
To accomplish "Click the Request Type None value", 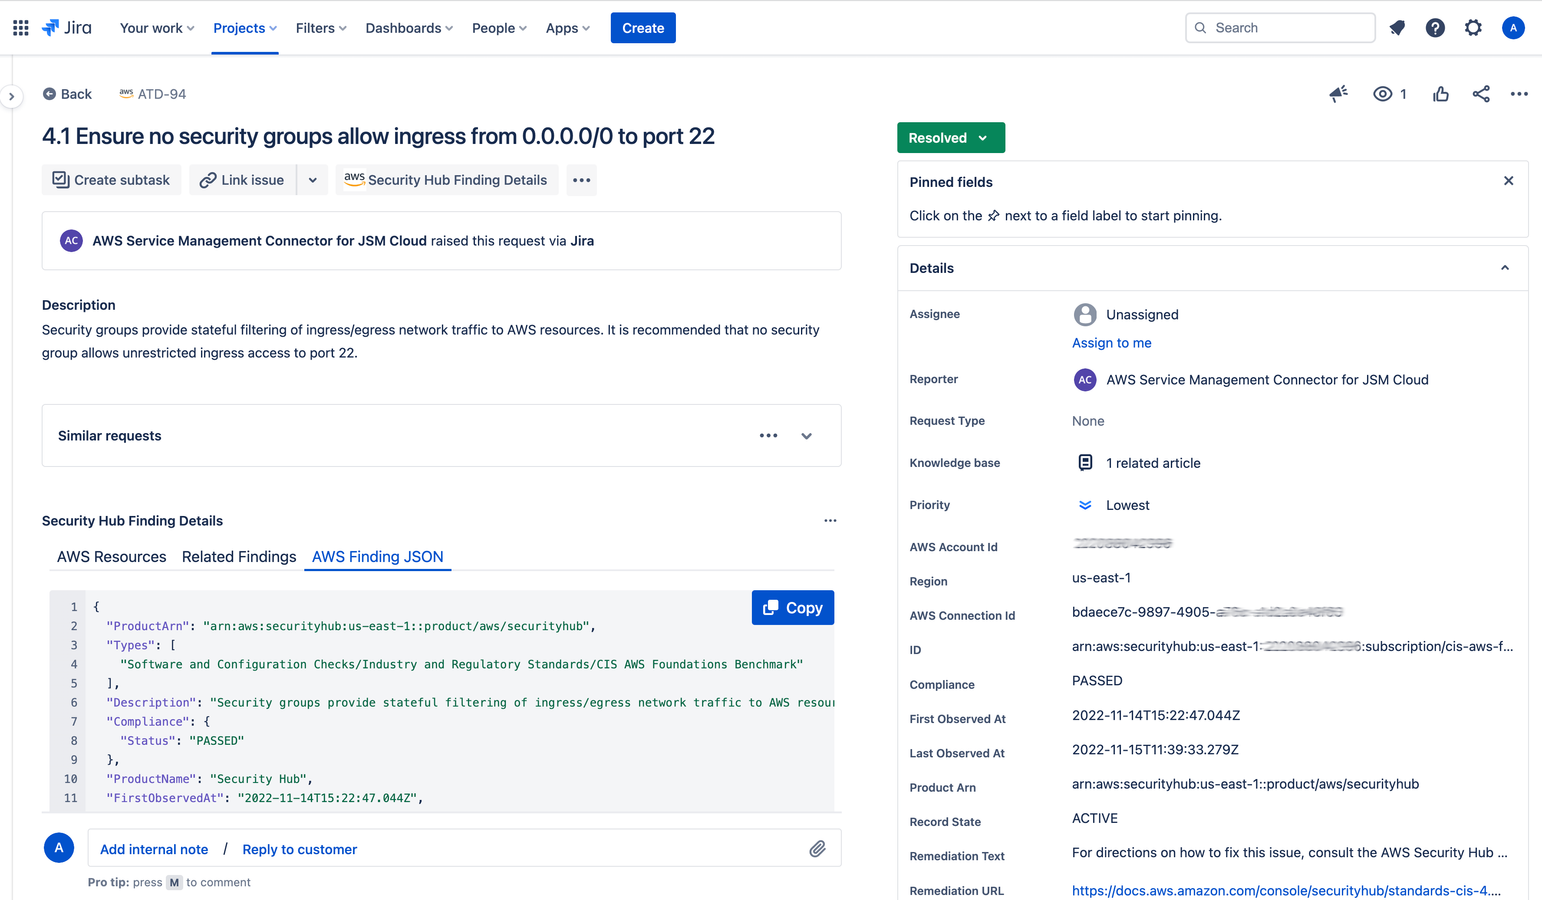I will [1088, 421].
